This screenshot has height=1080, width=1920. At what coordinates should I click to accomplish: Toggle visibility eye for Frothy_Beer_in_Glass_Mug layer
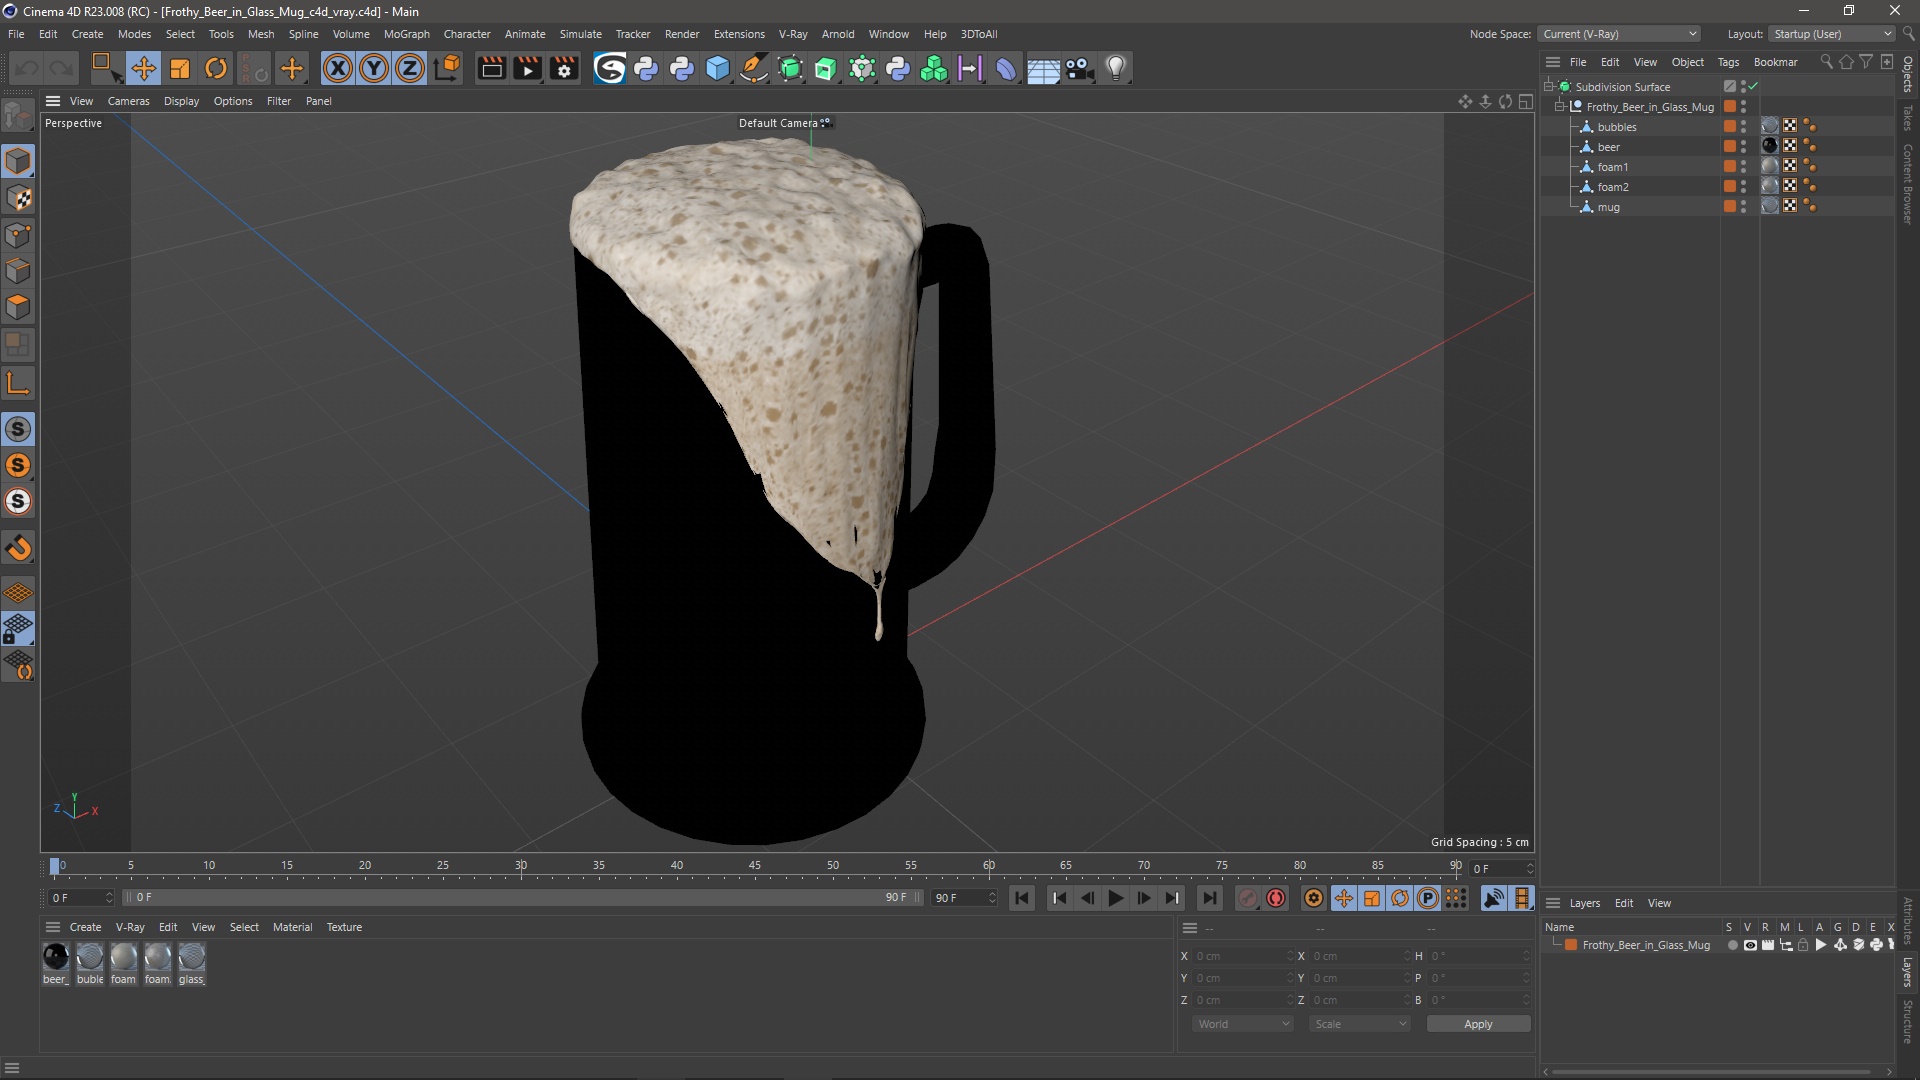(x=1750, y=945)
